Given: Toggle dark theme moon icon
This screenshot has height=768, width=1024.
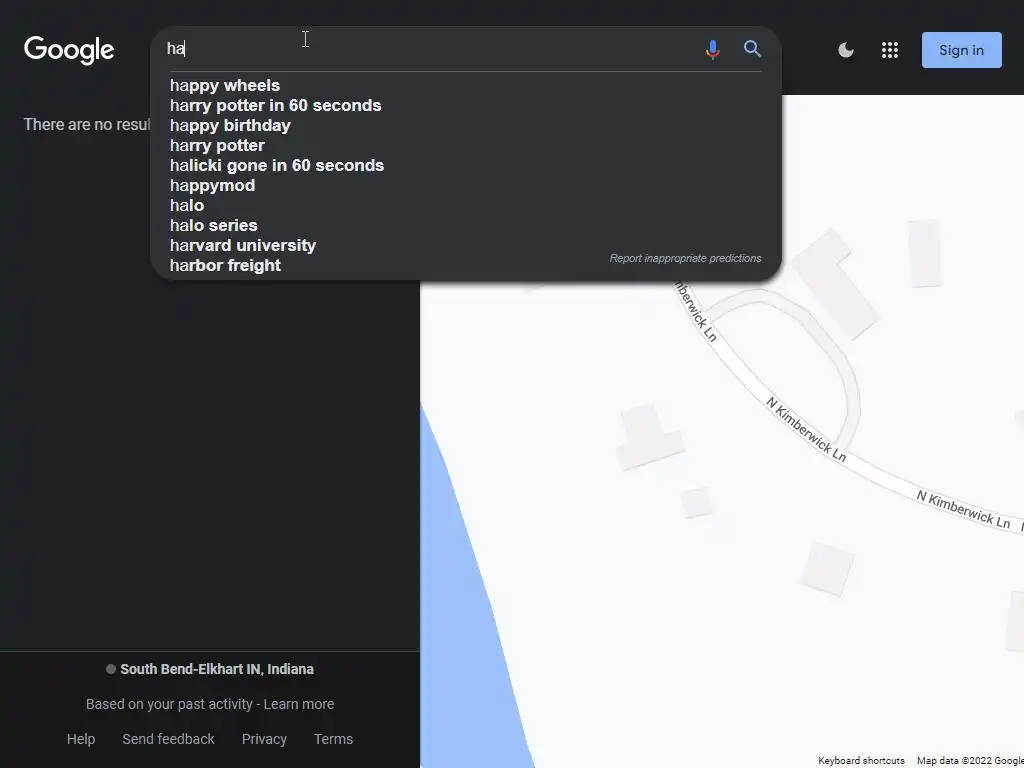Looking at the screenshot, I should click(x=846, y=50).
